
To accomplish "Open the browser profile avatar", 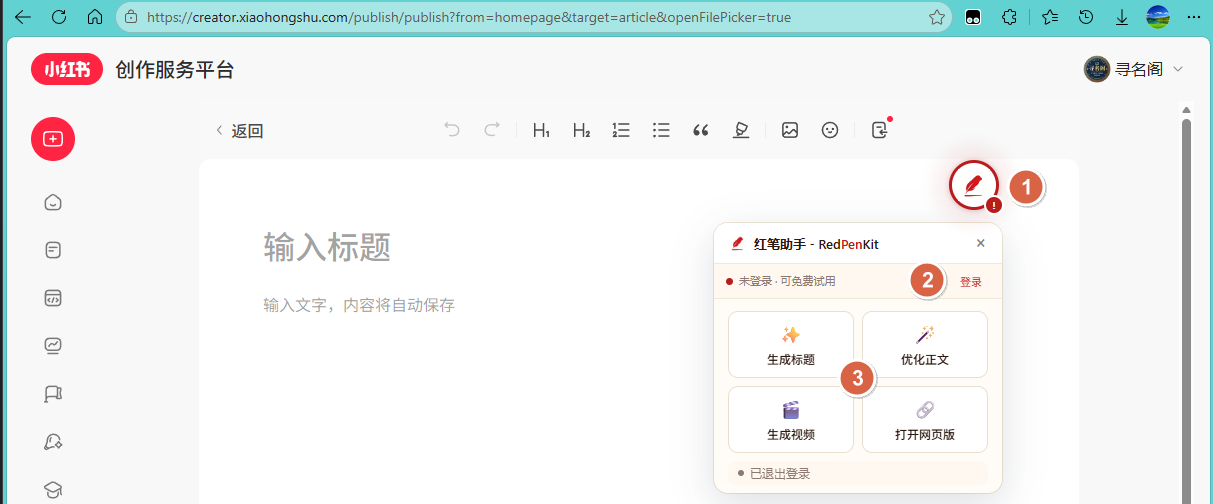I will [x=1158, y=17].
